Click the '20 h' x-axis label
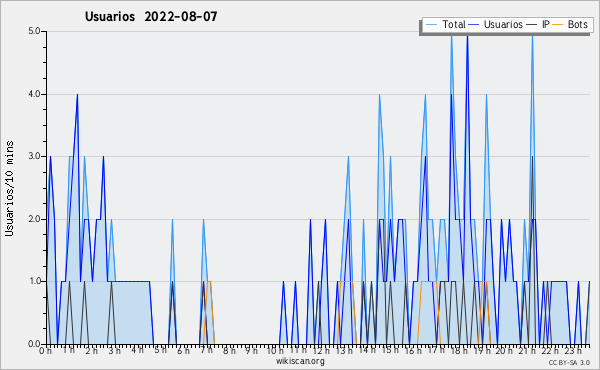 point(504,351)
